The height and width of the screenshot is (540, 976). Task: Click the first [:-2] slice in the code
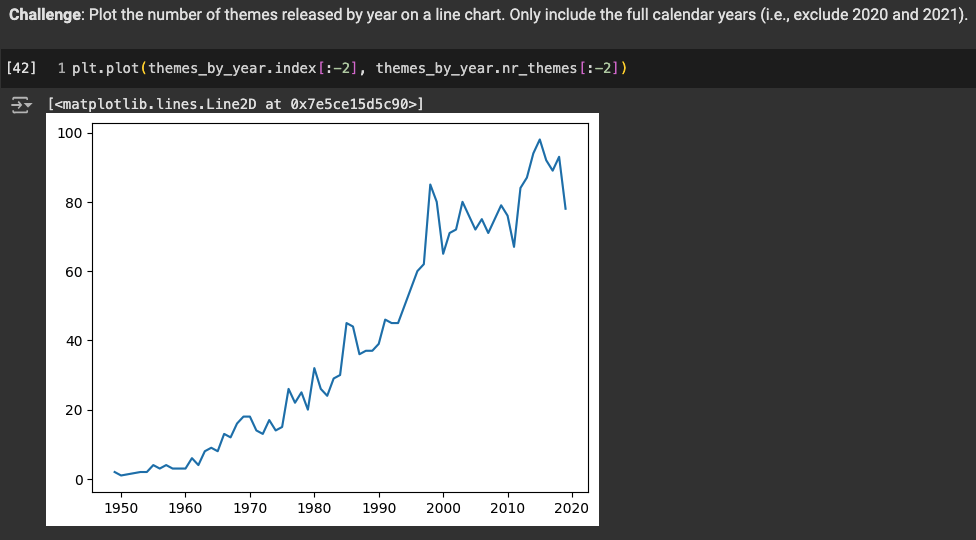(338, 68)
